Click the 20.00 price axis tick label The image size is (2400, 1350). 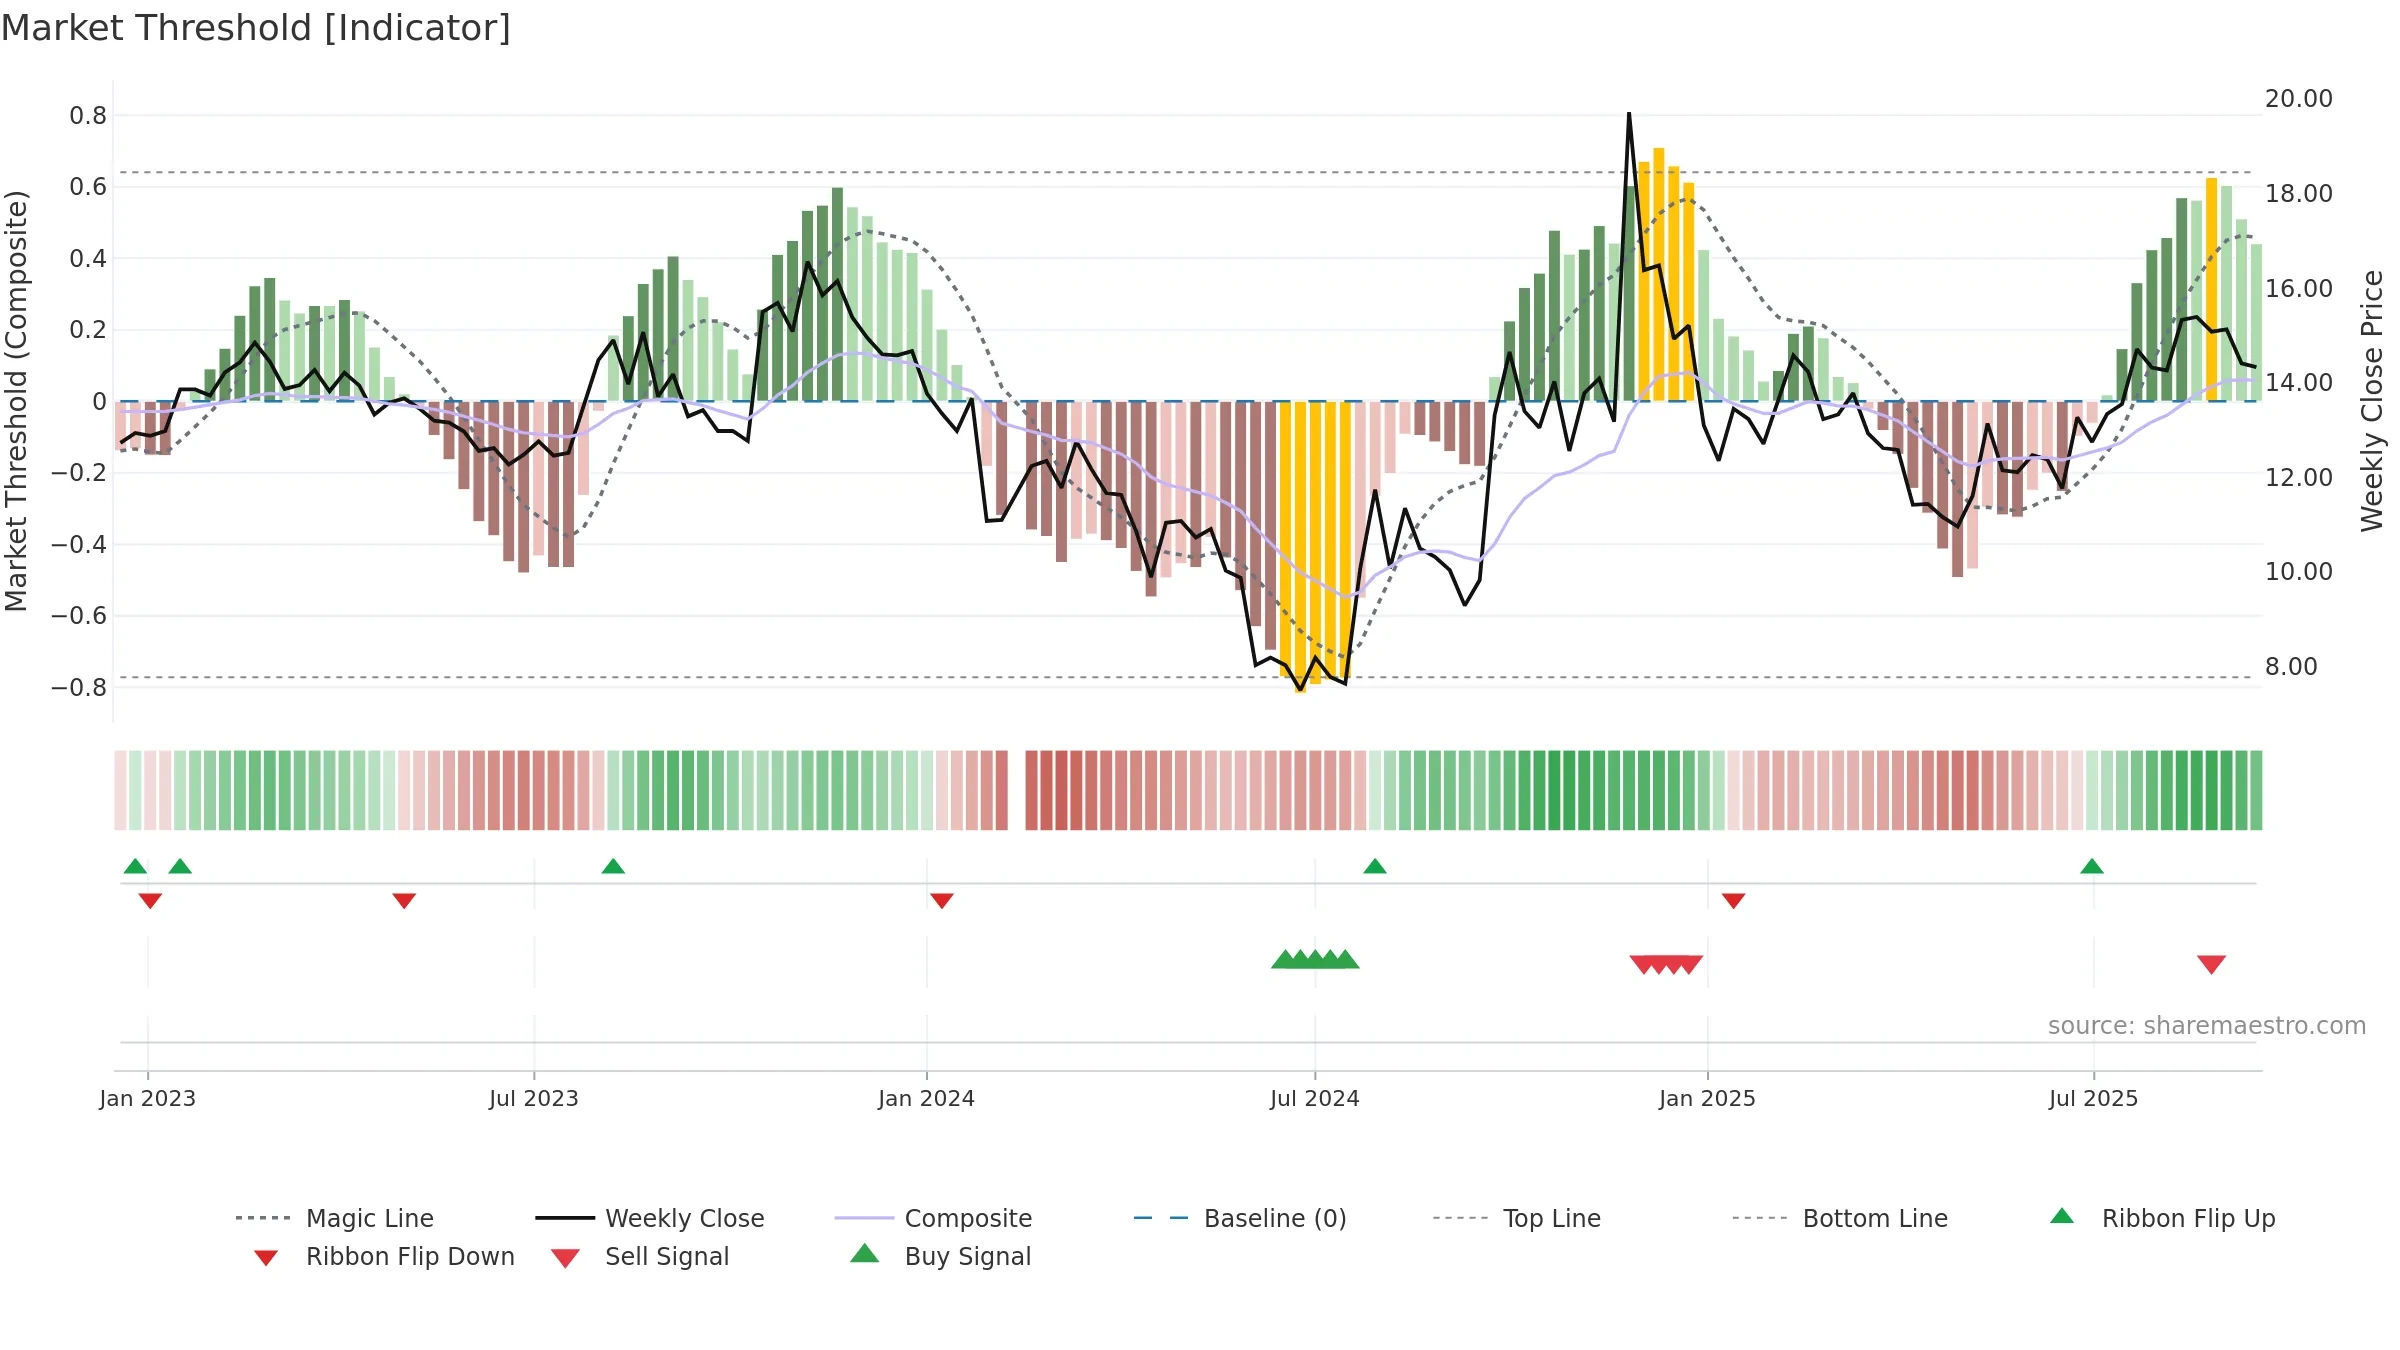2299,99
